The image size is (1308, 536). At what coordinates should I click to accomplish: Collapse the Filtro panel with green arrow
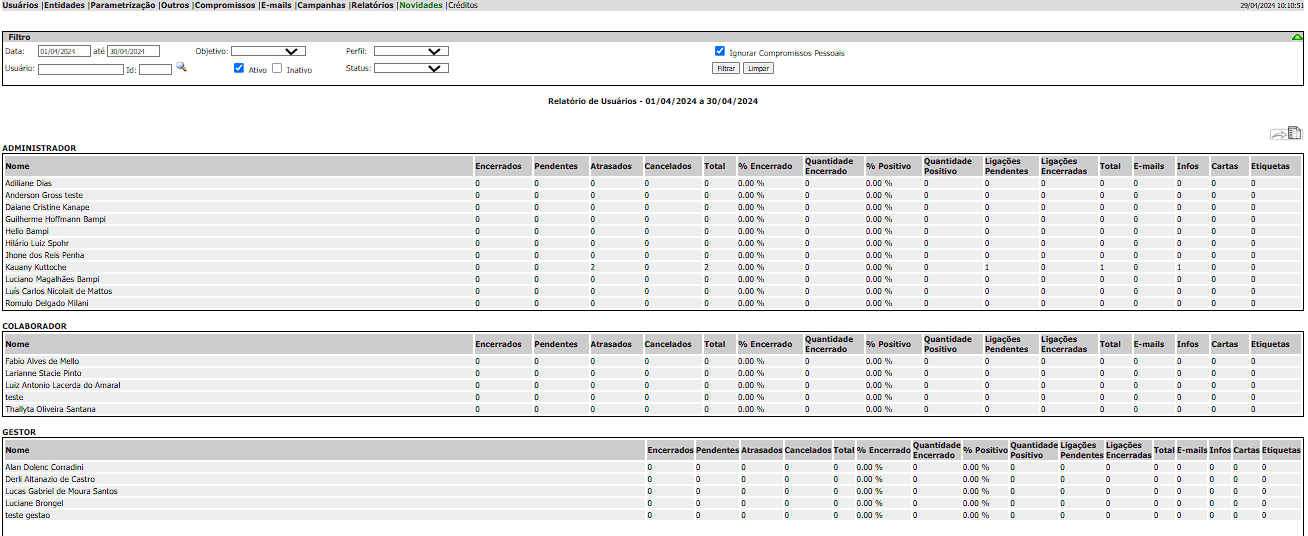point(1297,37)
